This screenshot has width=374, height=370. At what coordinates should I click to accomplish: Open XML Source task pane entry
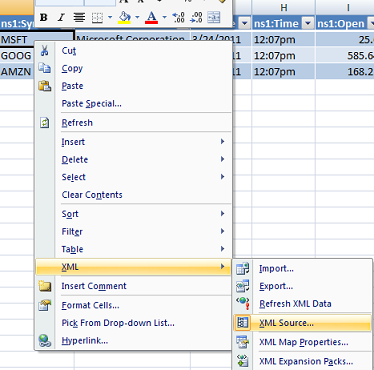tap(302, 323)
